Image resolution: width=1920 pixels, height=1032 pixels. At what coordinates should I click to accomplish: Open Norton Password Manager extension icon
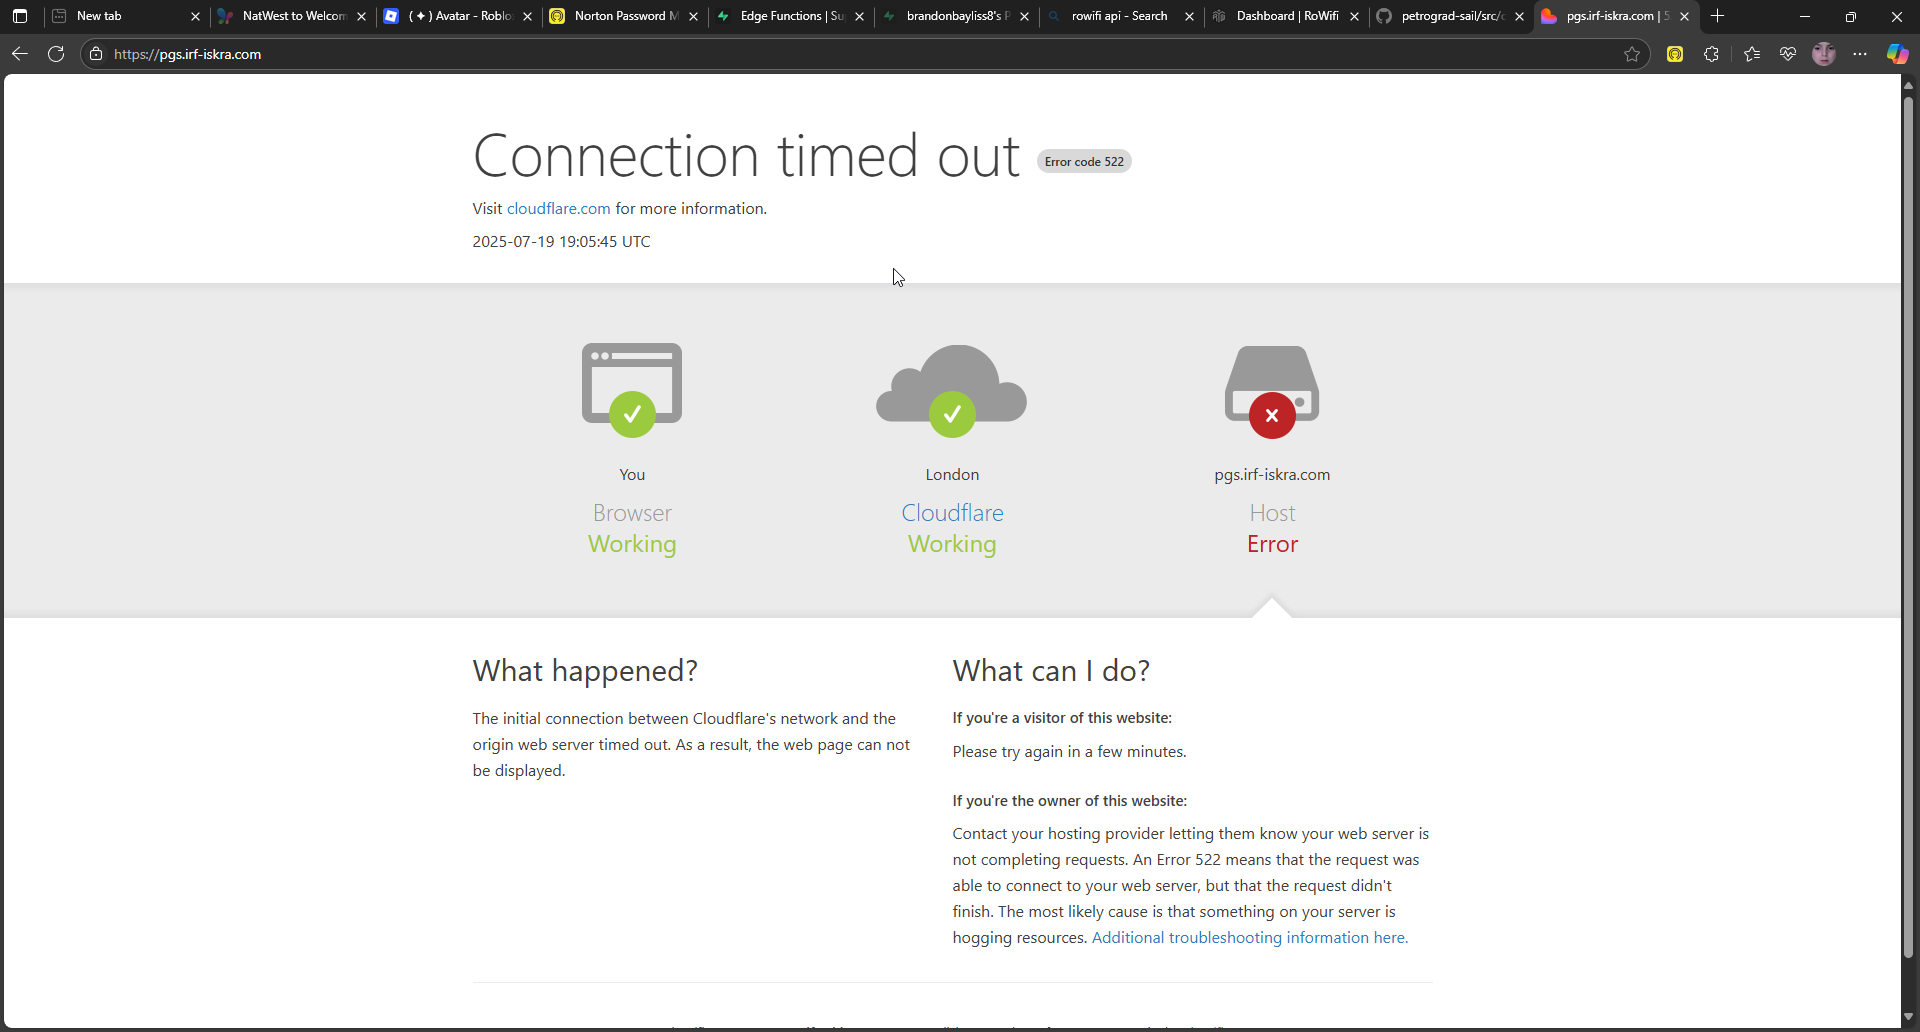pyautogui.click(x=1675, y=54)
